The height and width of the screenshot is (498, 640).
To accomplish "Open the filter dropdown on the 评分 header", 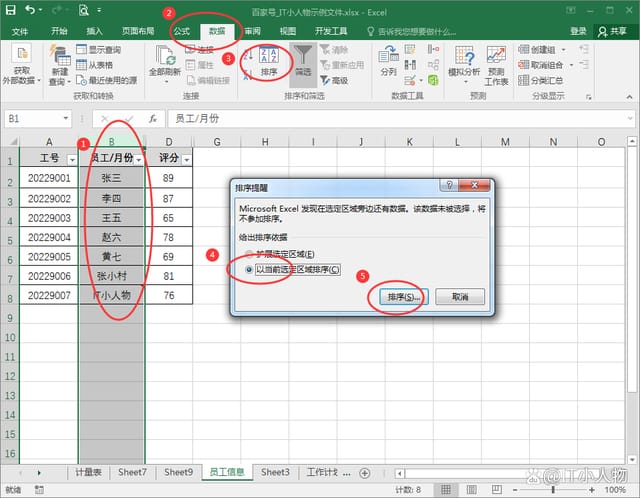I will coord(187,160).
